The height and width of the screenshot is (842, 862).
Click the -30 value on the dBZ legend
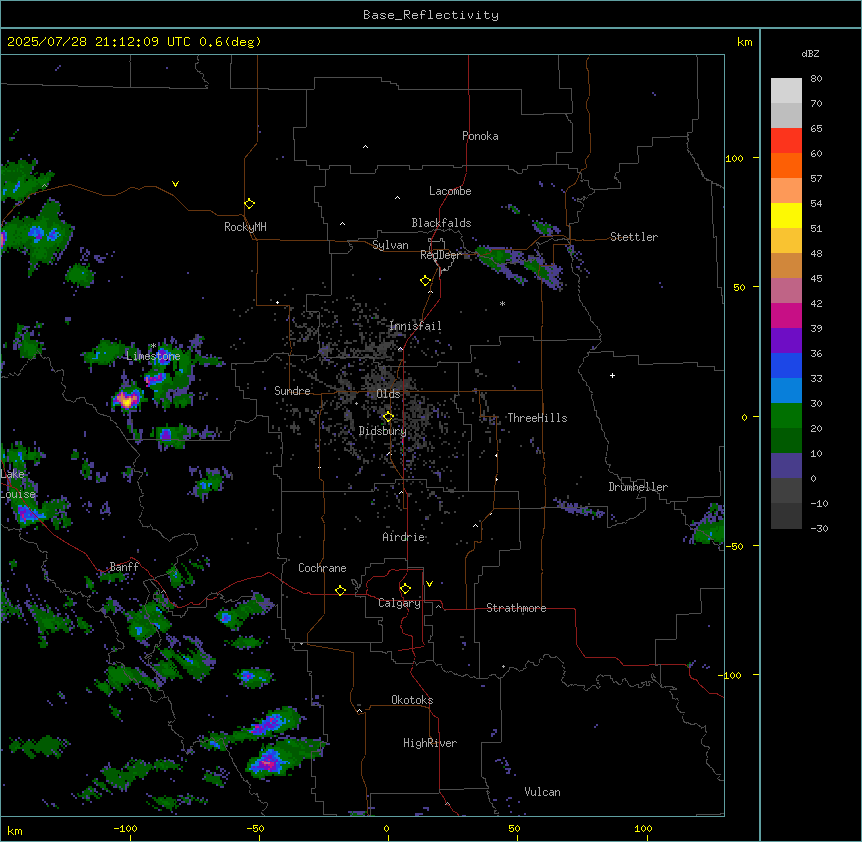819,528
